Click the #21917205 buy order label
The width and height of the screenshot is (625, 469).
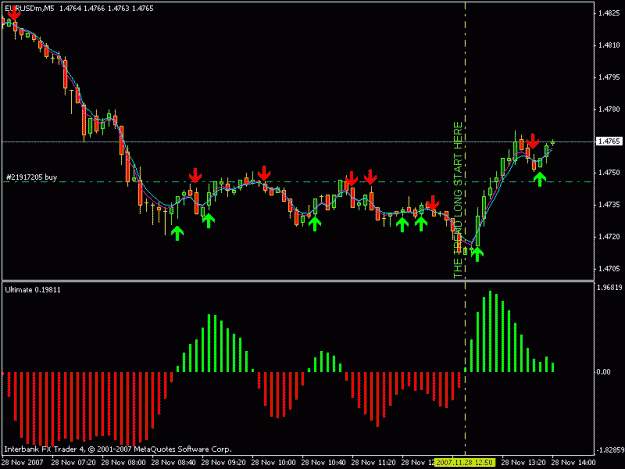(x=31, y=177)
